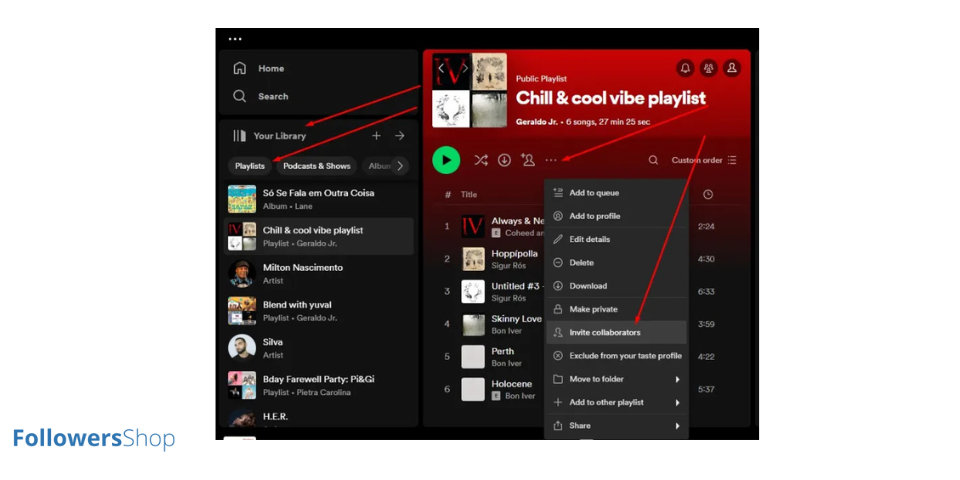Select the Perth track title
The image size is (960, 480).
(x=503, y=351)
